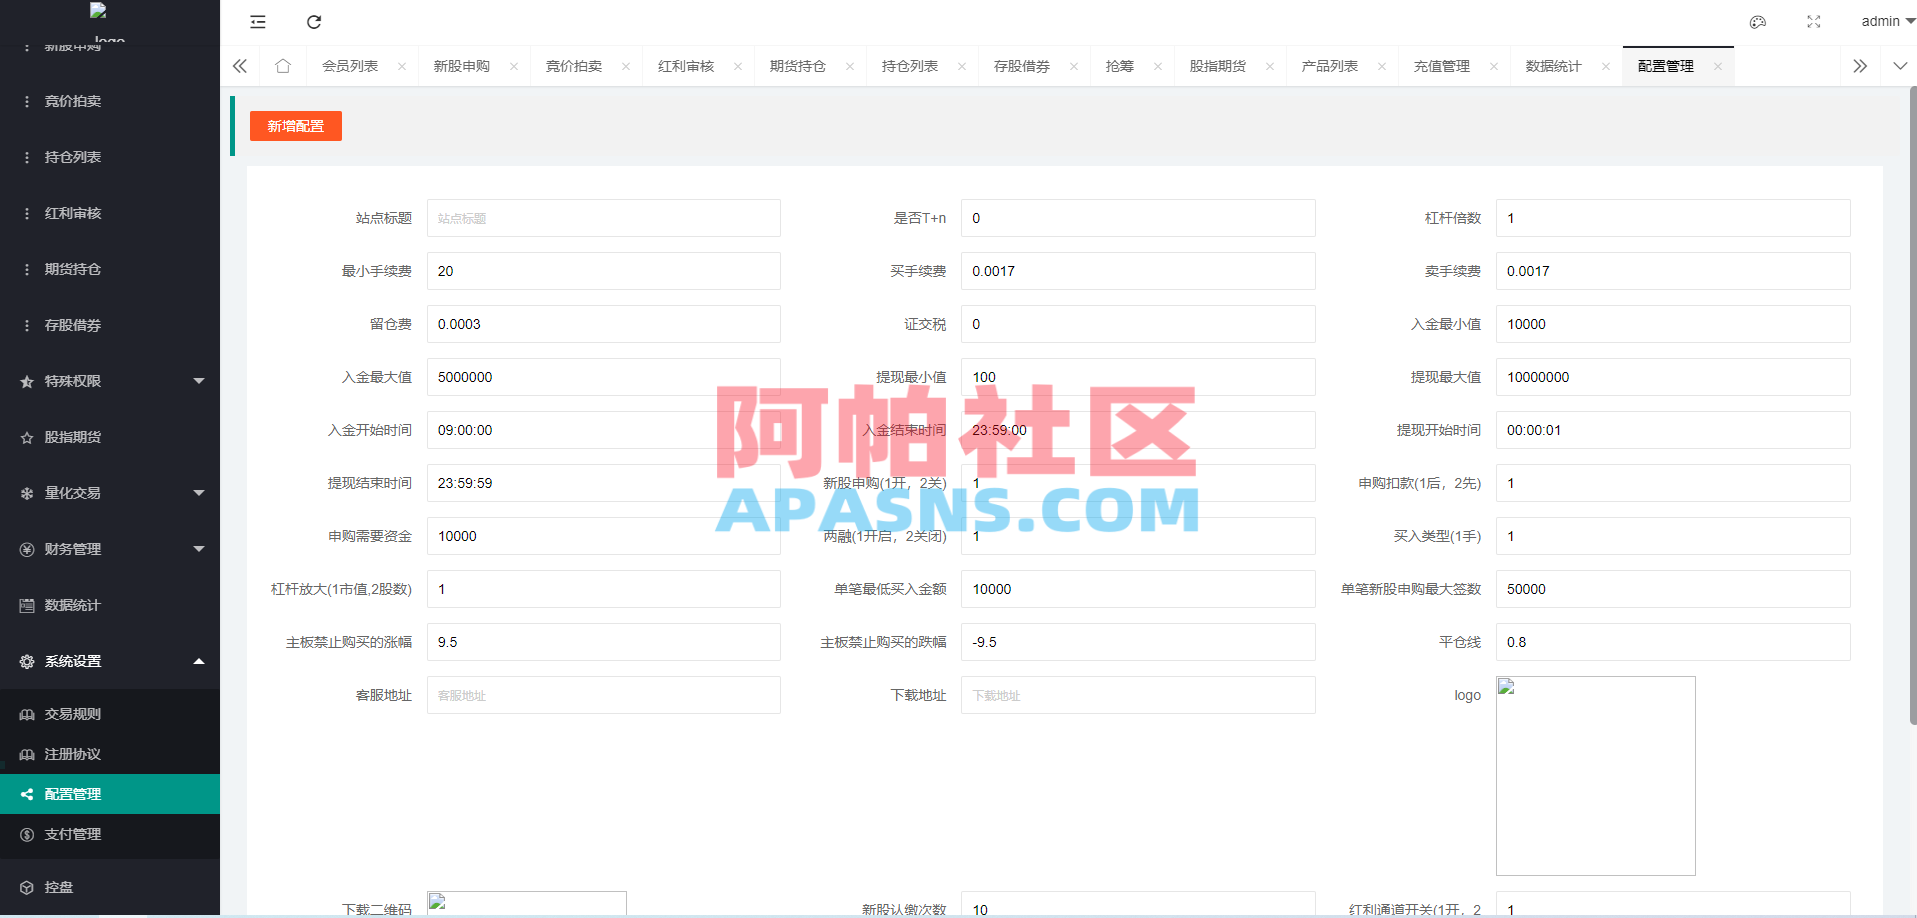Click the 平仓线 field showing 0.8
Viewport: 1917px width, 918px height.
1673,642
